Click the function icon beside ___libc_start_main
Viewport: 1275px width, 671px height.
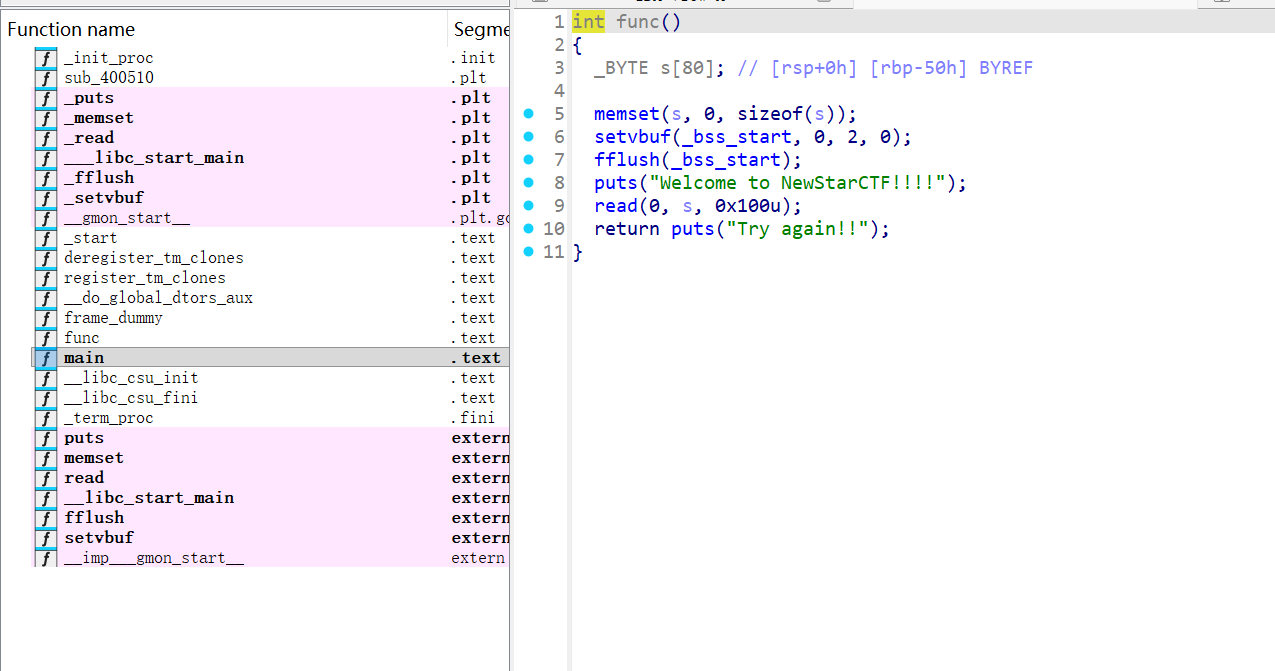point(46,158)
